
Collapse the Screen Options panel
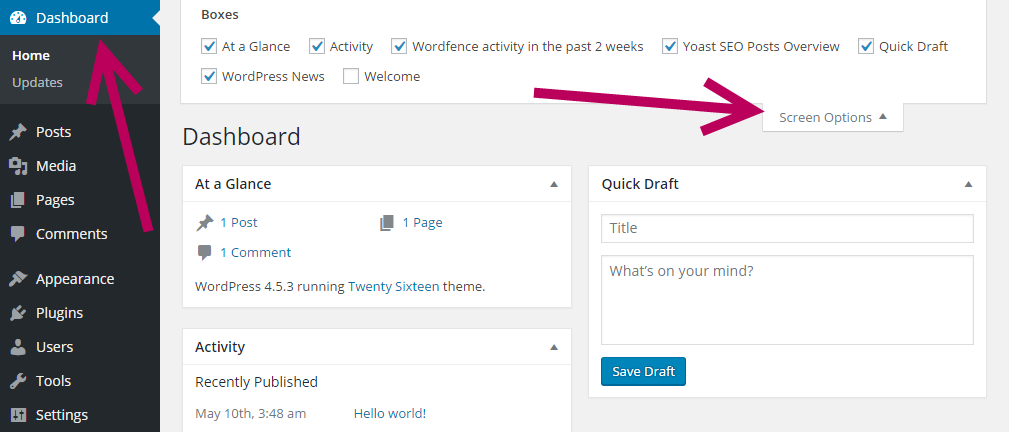[833, 118]
